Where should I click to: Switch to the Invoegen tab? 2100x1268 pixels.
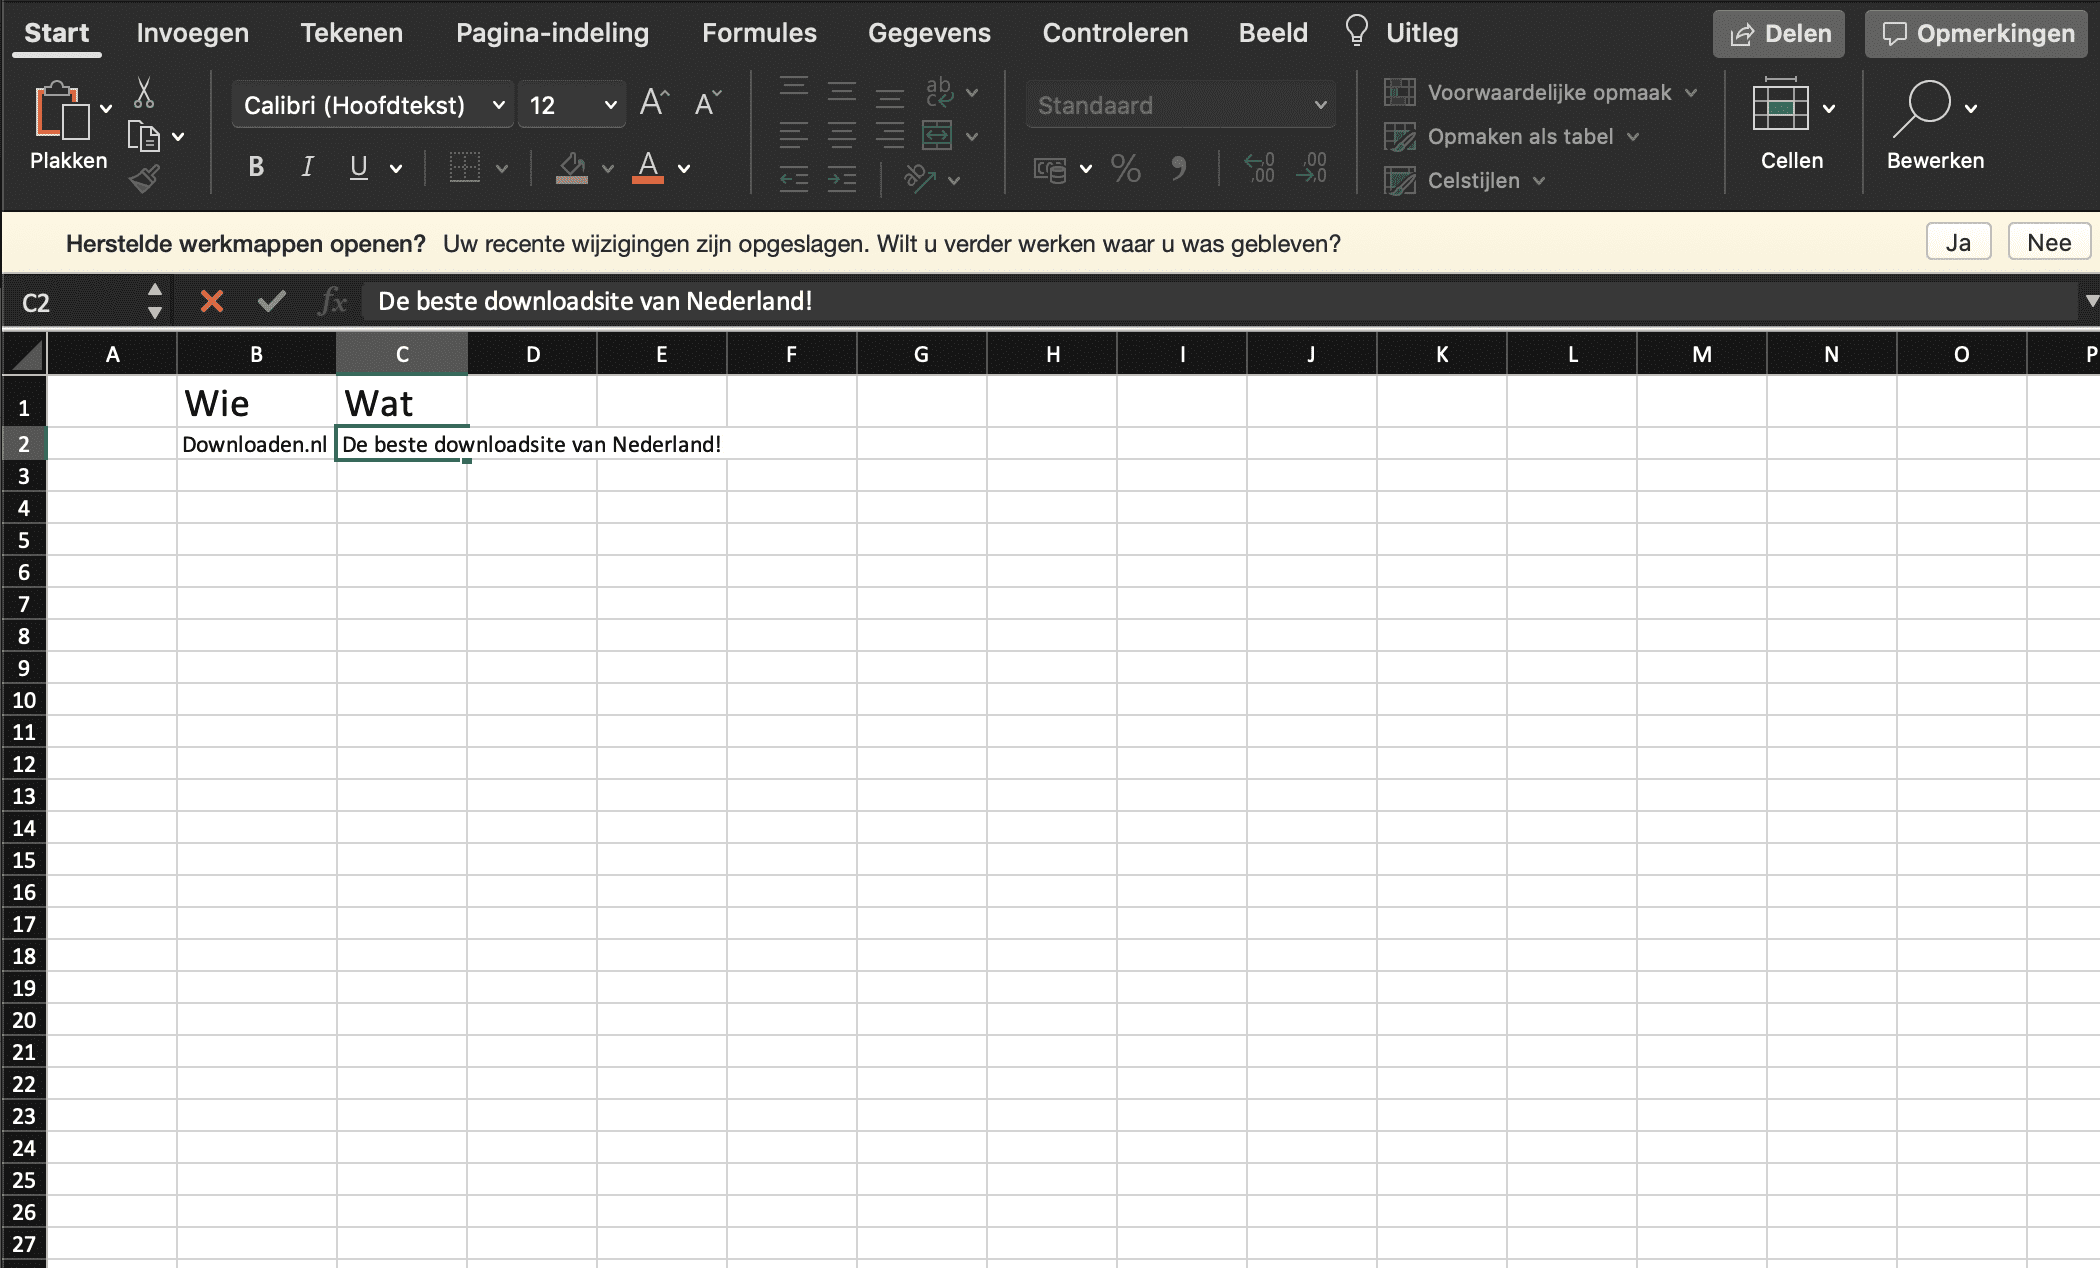tap(193, 33)
